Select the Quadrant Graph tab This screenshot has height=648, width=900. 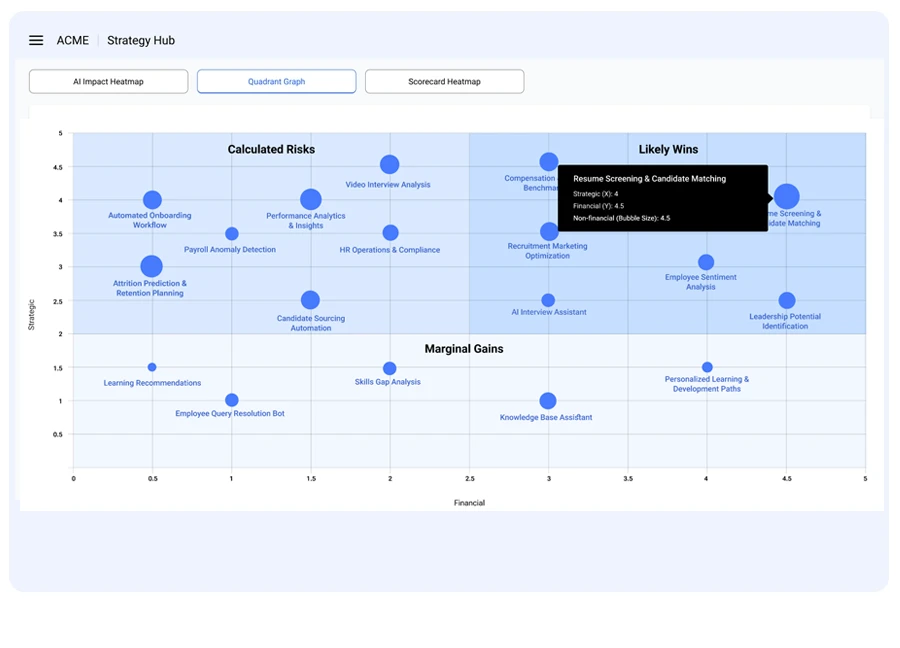coord(276,82)
